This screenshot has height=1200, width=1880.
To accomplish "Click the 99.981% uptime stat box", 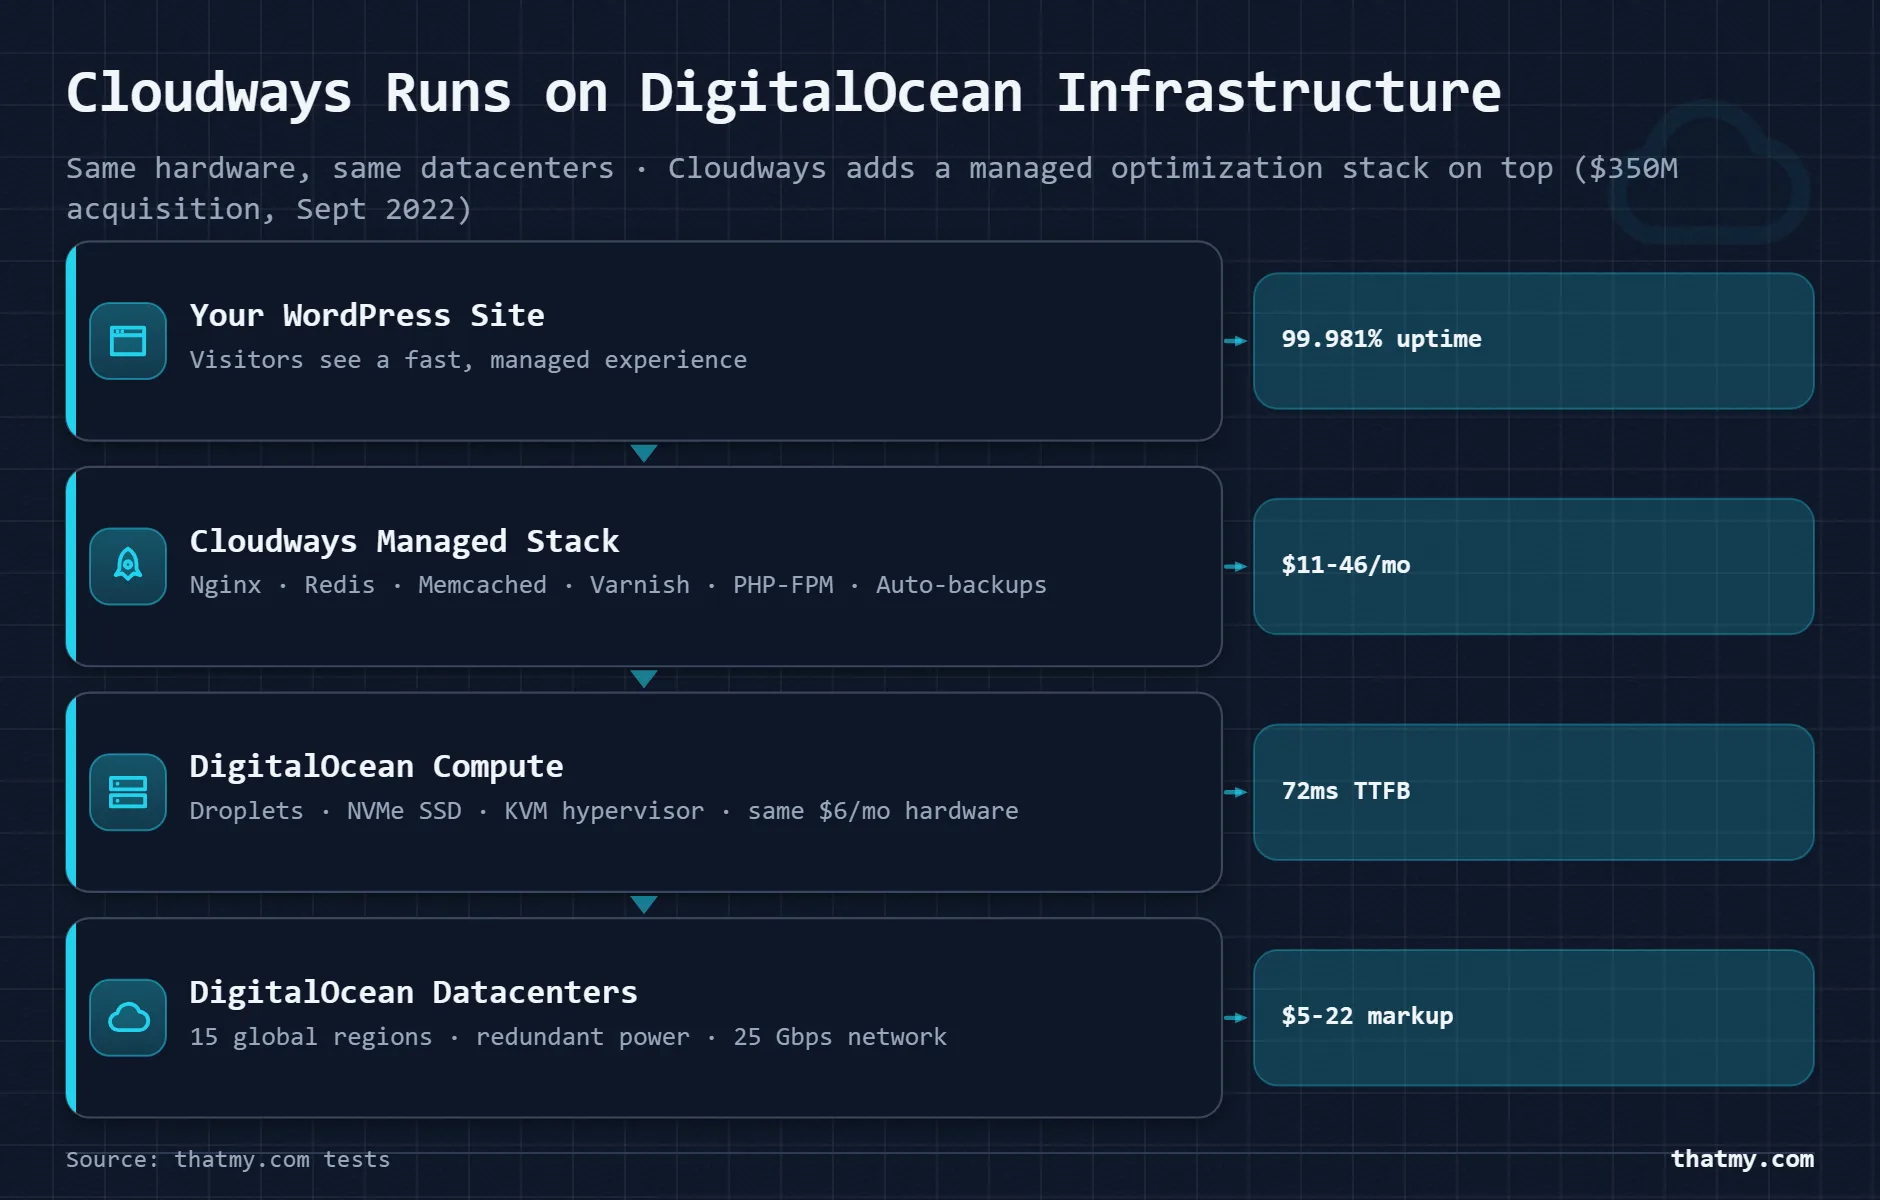I will click(x=1533, y=341).
